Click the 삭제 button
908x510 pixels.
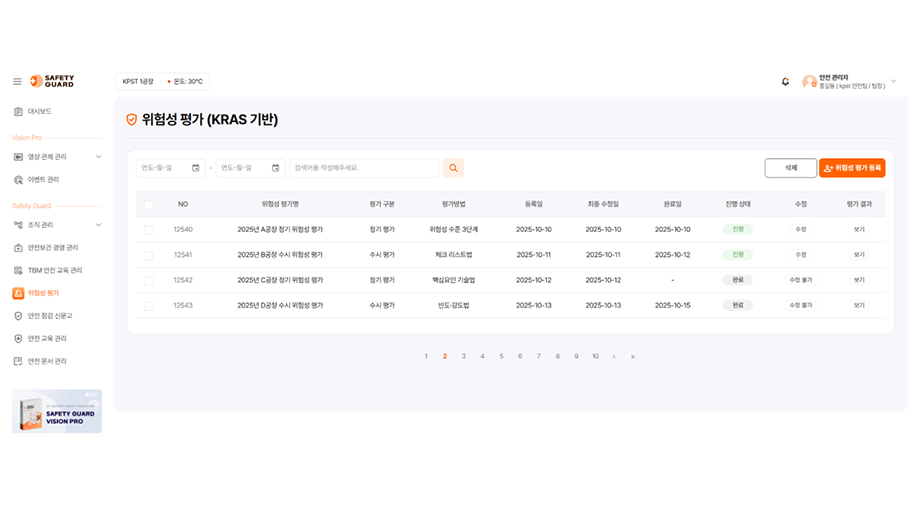pyautogui.click(x=790, y=168)
